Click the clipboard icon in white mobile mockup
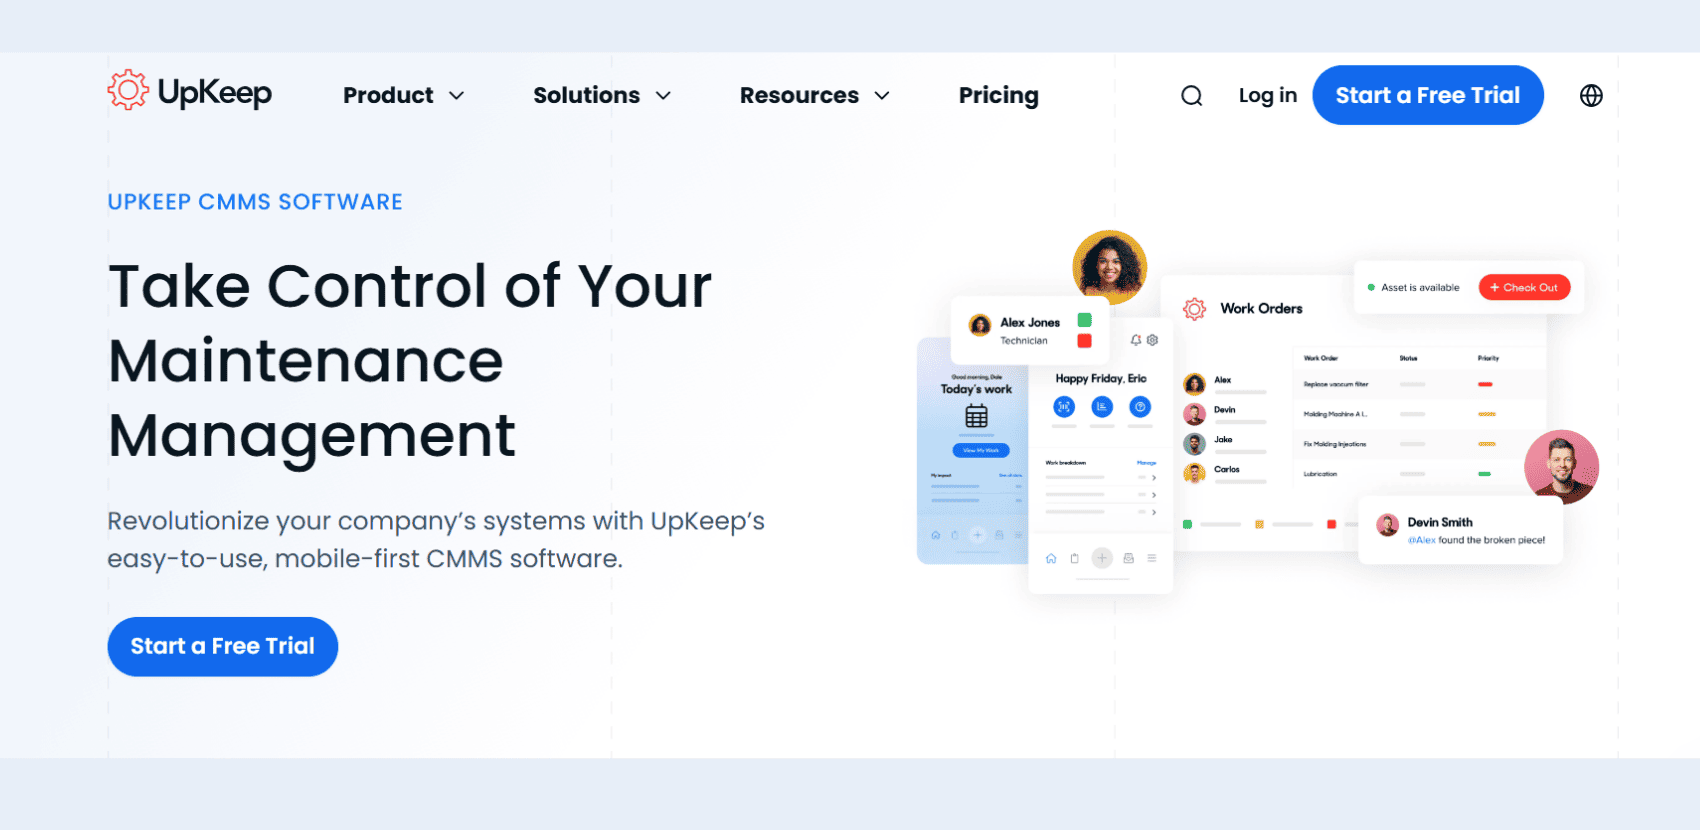 (1075, 558)
